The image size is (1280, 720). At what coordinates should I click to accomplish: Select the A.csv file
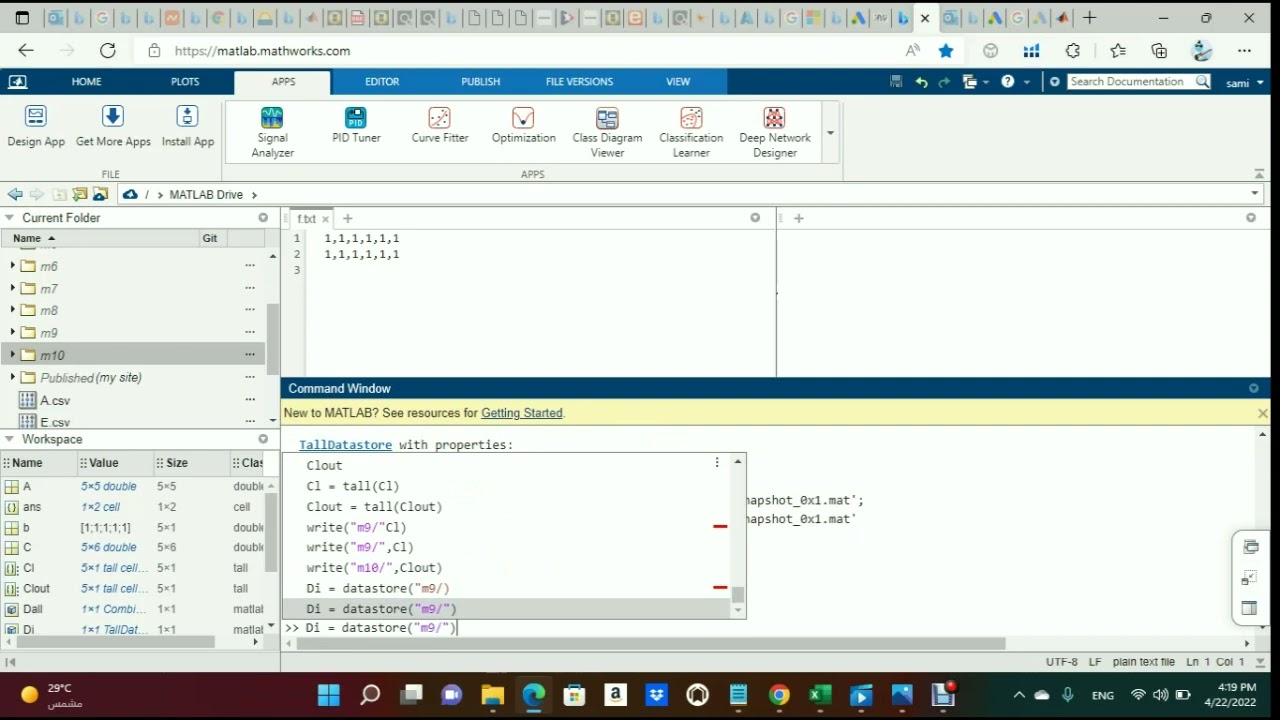pyautogui.click(x=55, y=400)
